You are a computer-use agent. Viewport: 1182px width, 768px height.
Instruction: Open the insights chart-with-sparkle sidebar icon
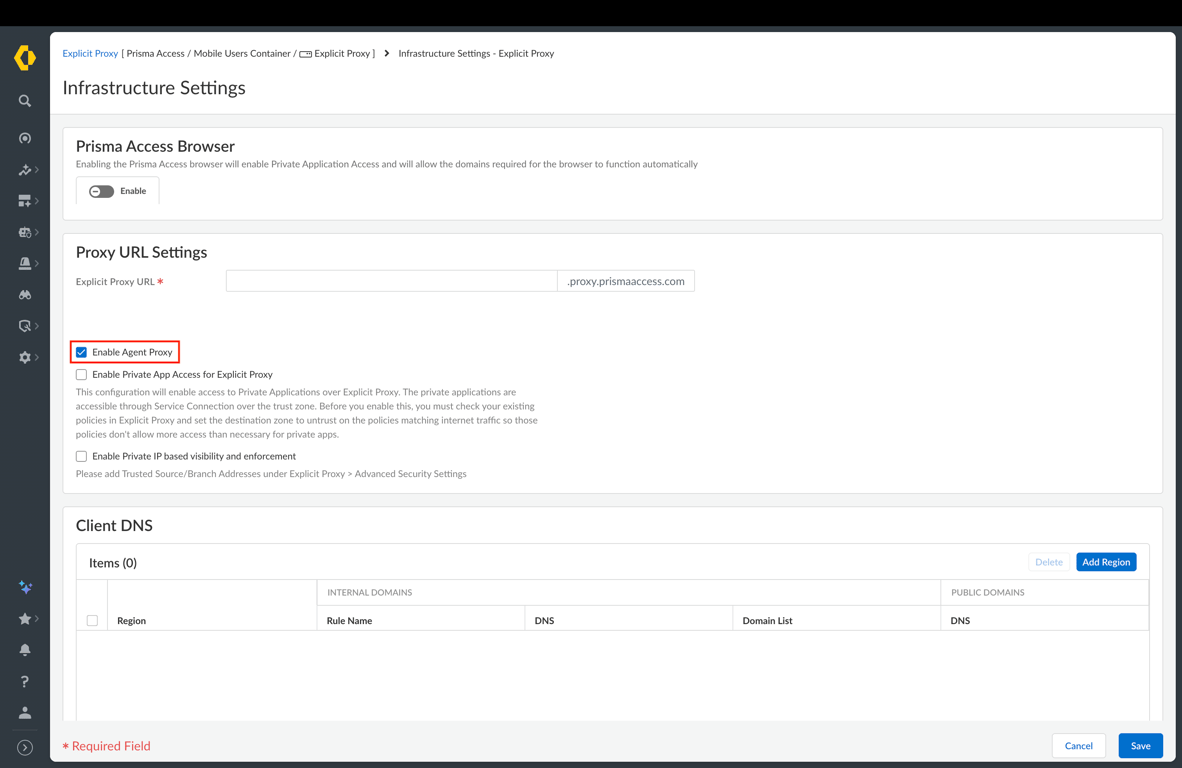tap(25, 170)
